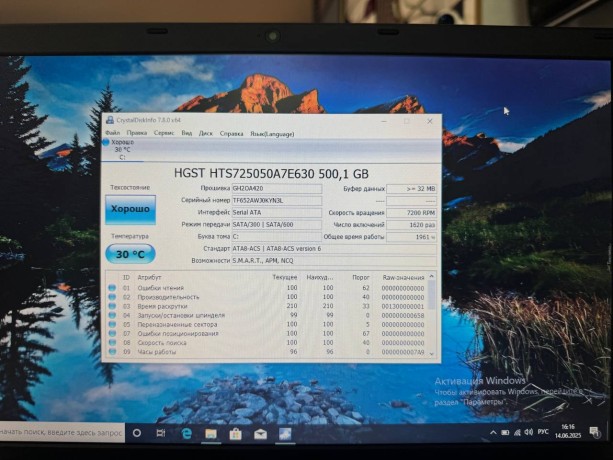This screenshot has height=460, width=613.
Task: Click the status icon for Скорость поиска row
Action: pyautogui.click(x=112, y=343)
